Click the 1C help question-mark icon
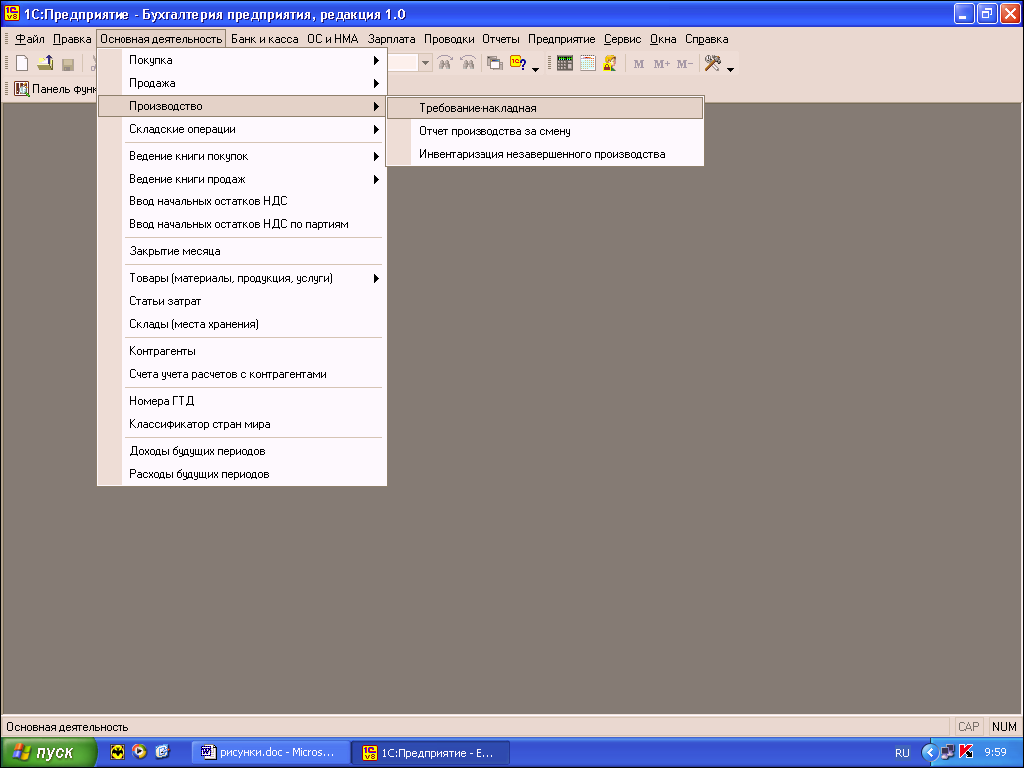The width and height of the screenshot is (1024, 768). pyautogui.click(x=518, y=63)
